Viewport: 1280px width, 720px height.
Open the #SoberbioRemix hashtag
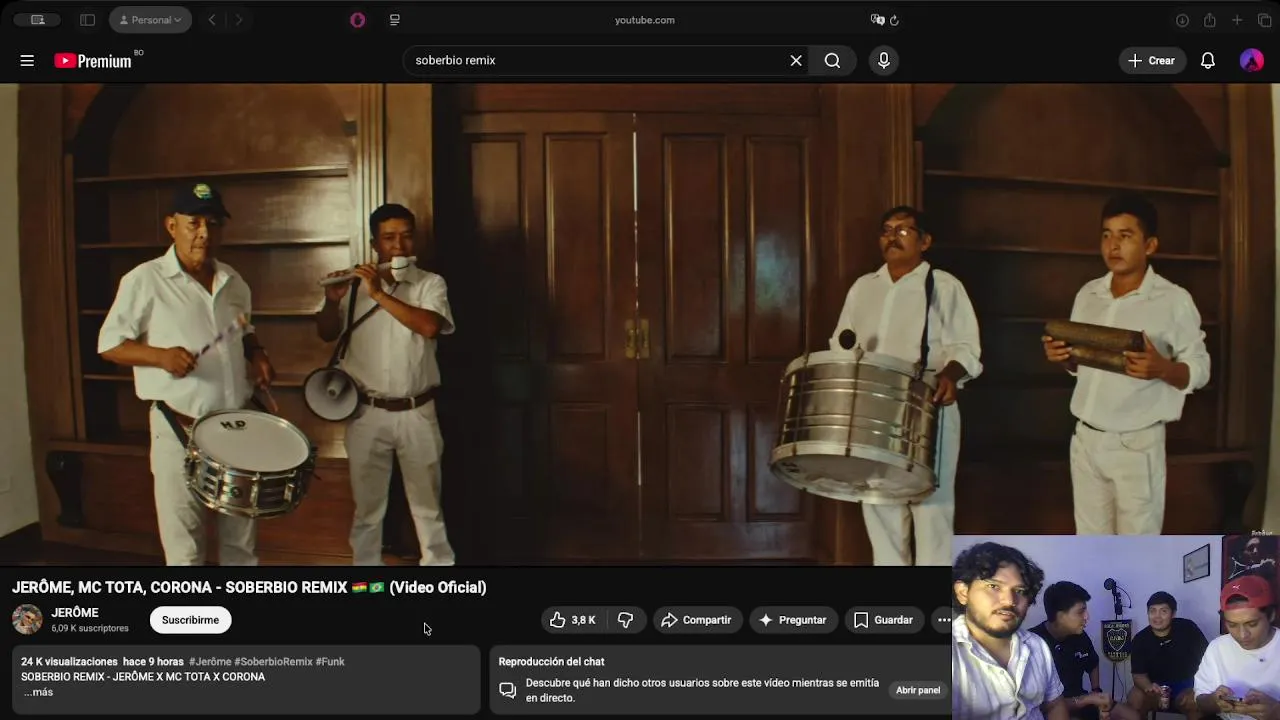point(273,662)
